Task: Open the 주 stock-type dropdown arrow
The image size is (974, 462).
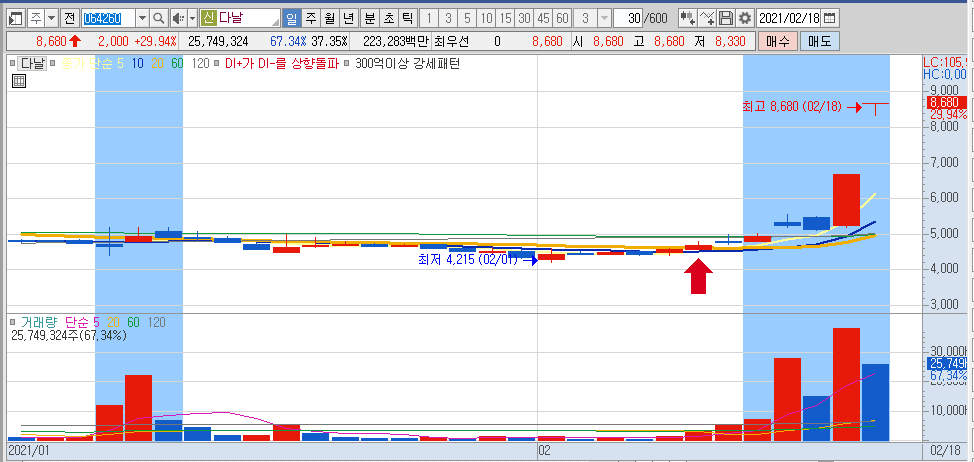Action: pos(51,19)
